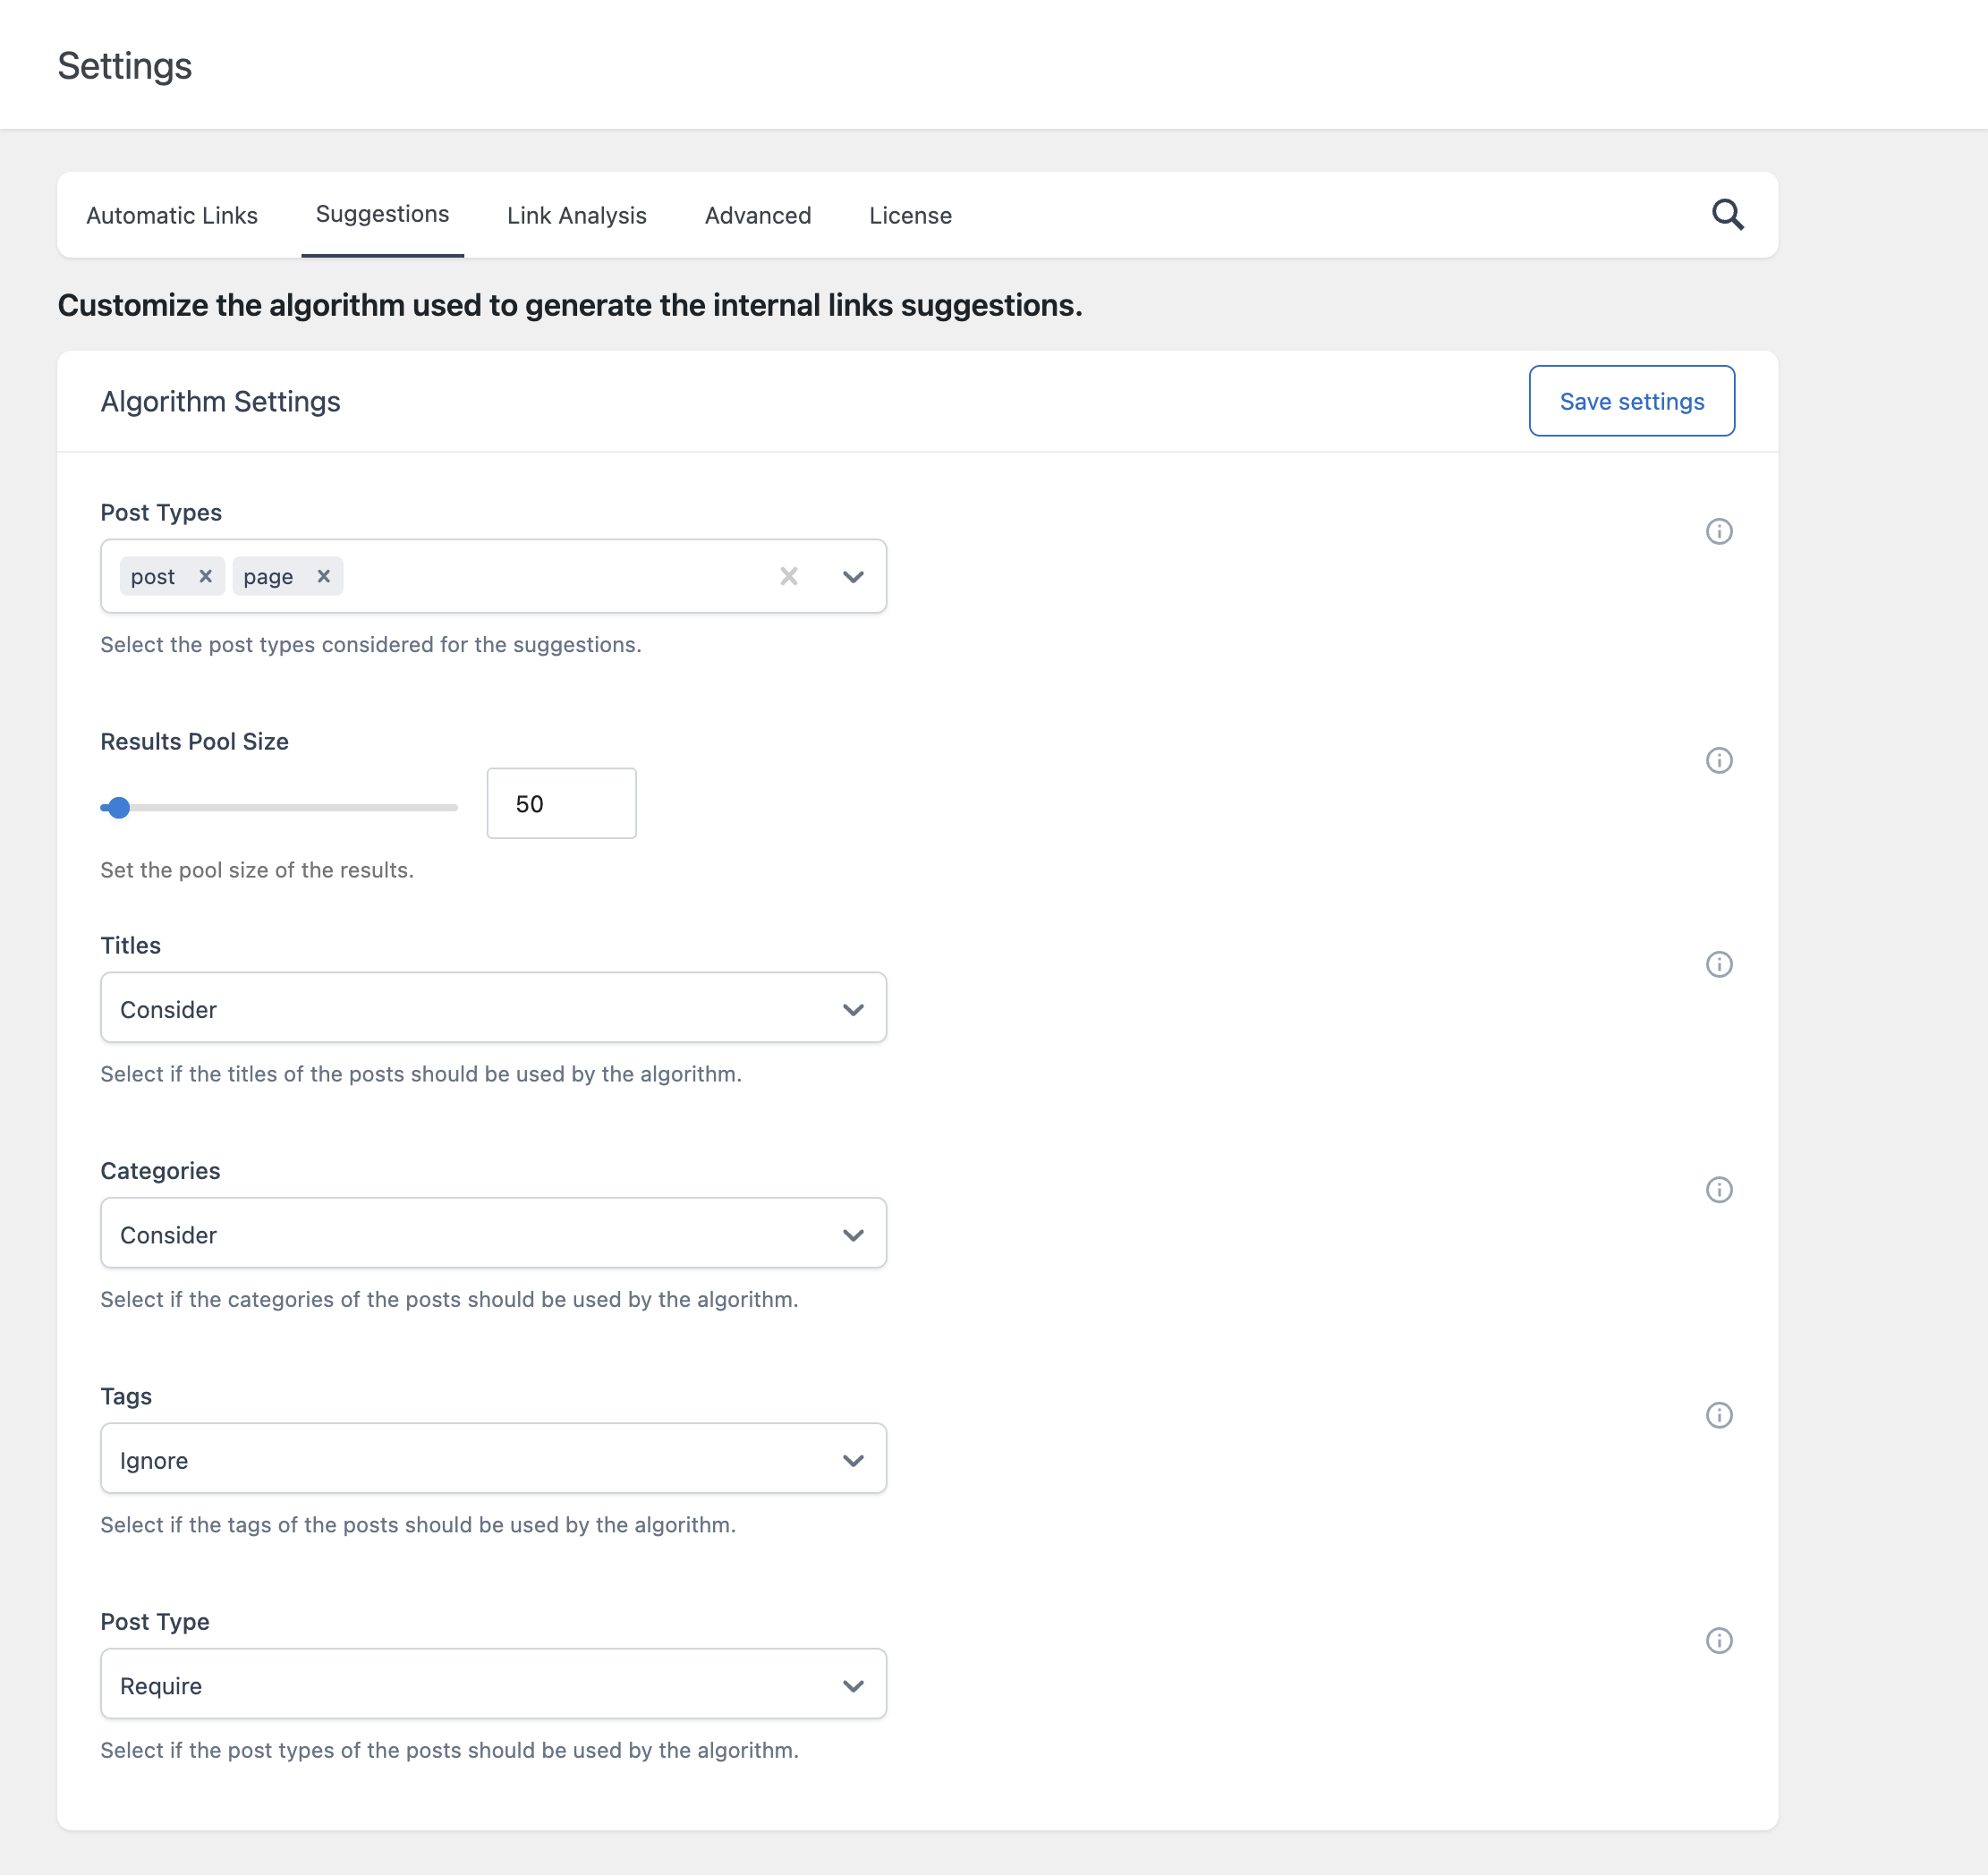Switch to the Automatic Links tab

click(172, 215)
